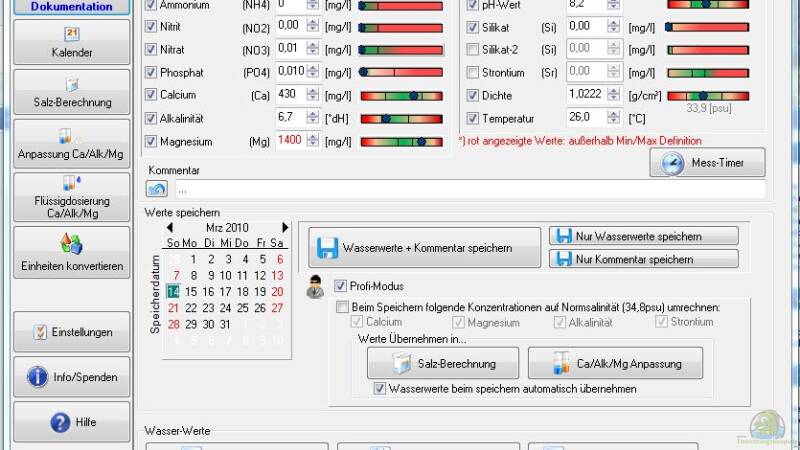
Task: Start the Mess-Timer
Action: 707,163
